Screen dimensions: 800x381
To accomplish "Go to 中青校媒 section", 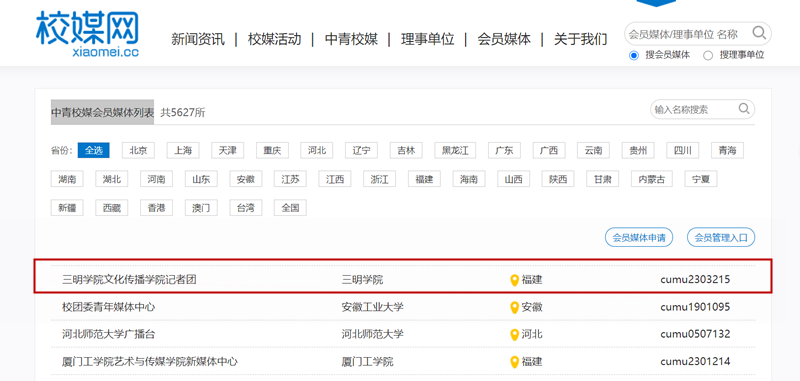I will pyautogui.click(x=351, y=39).
